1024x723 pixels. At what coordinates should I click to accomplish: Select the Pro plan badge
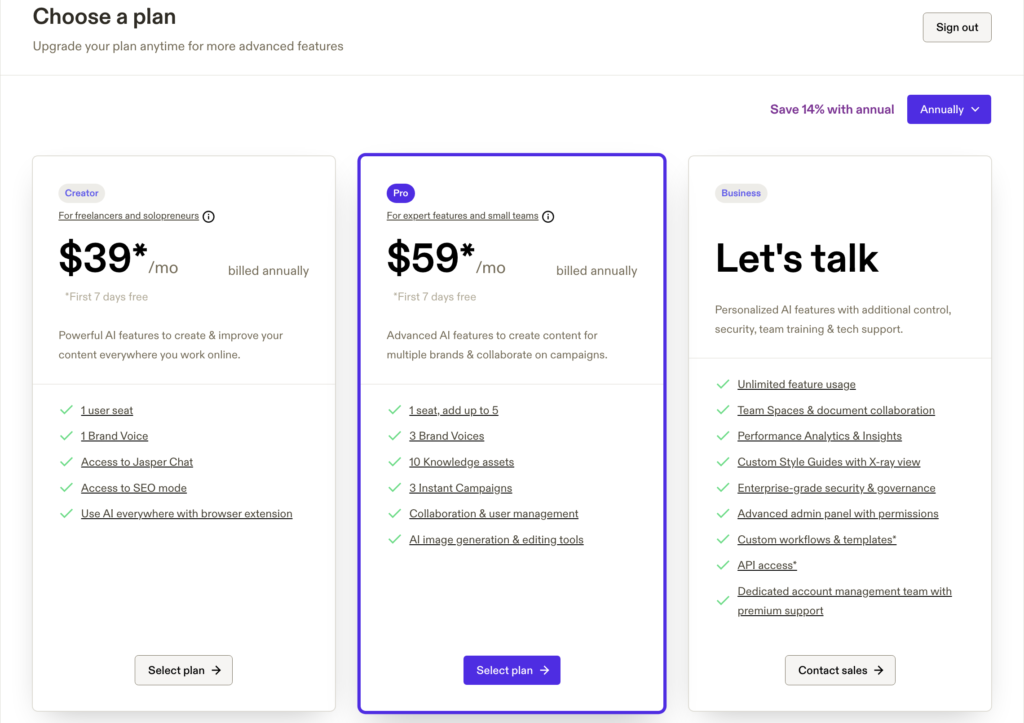click(x=400, y=193)
